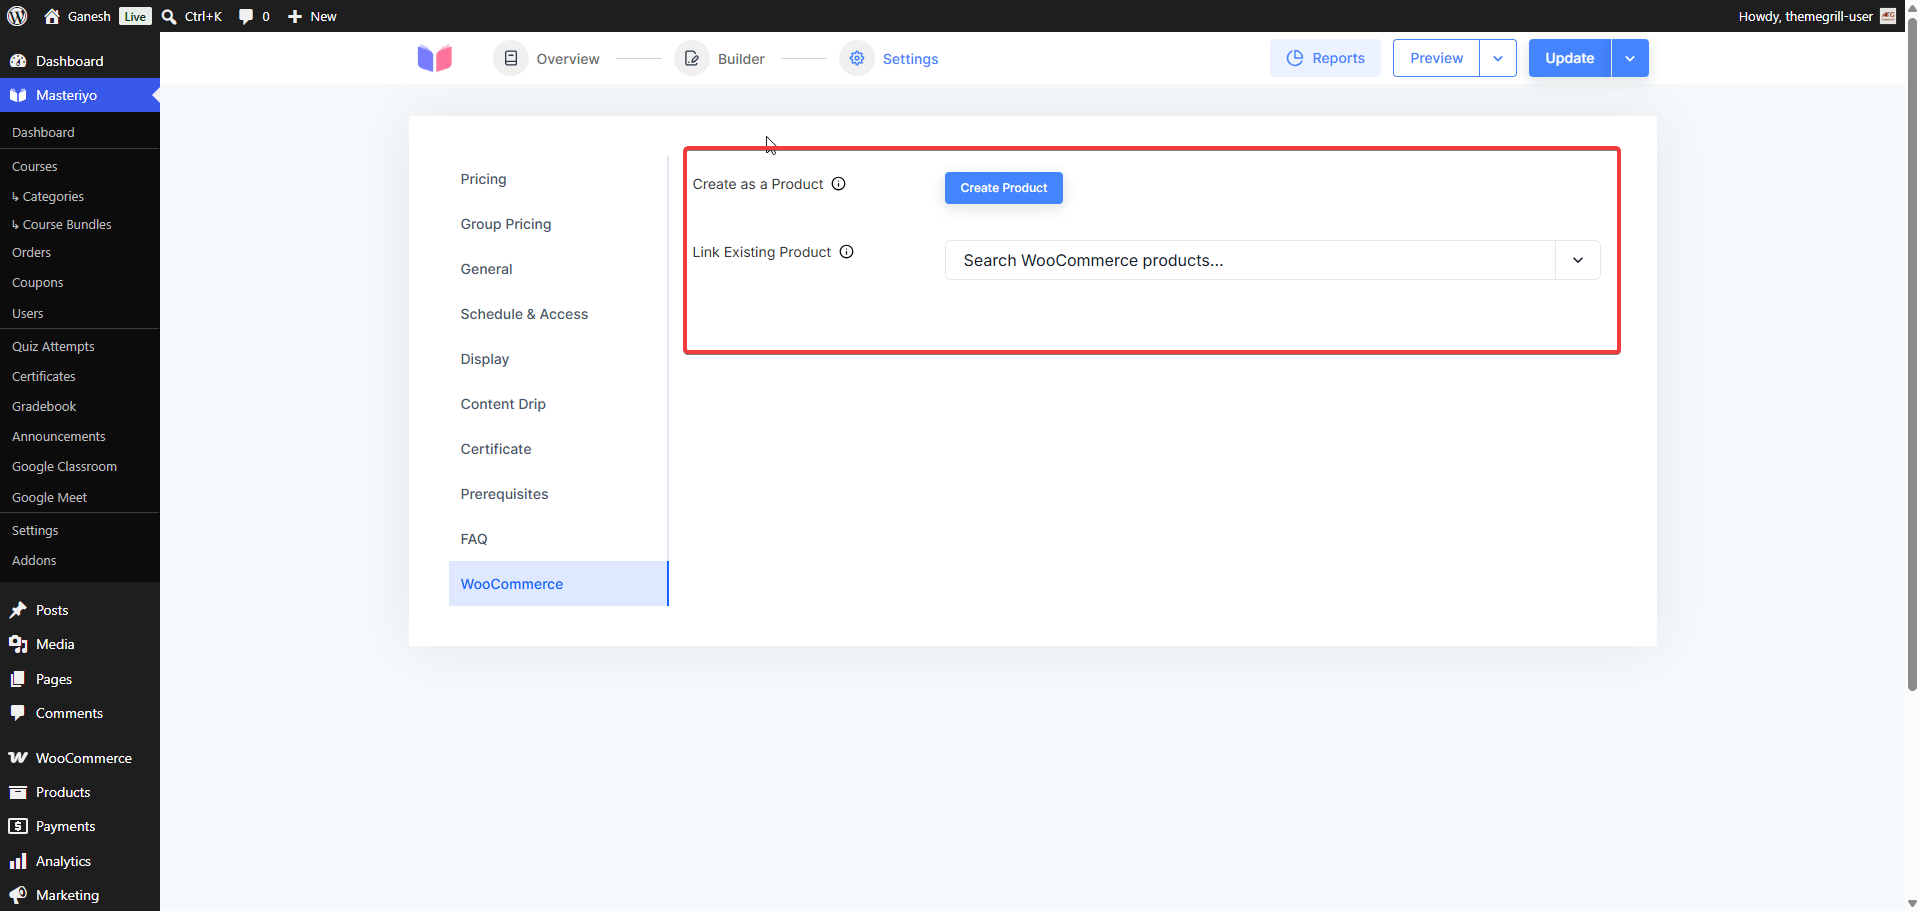Screen dimensions: 1920x911
Task: Click the Comments icon in sidebar
Action: (x=18, y=713)
